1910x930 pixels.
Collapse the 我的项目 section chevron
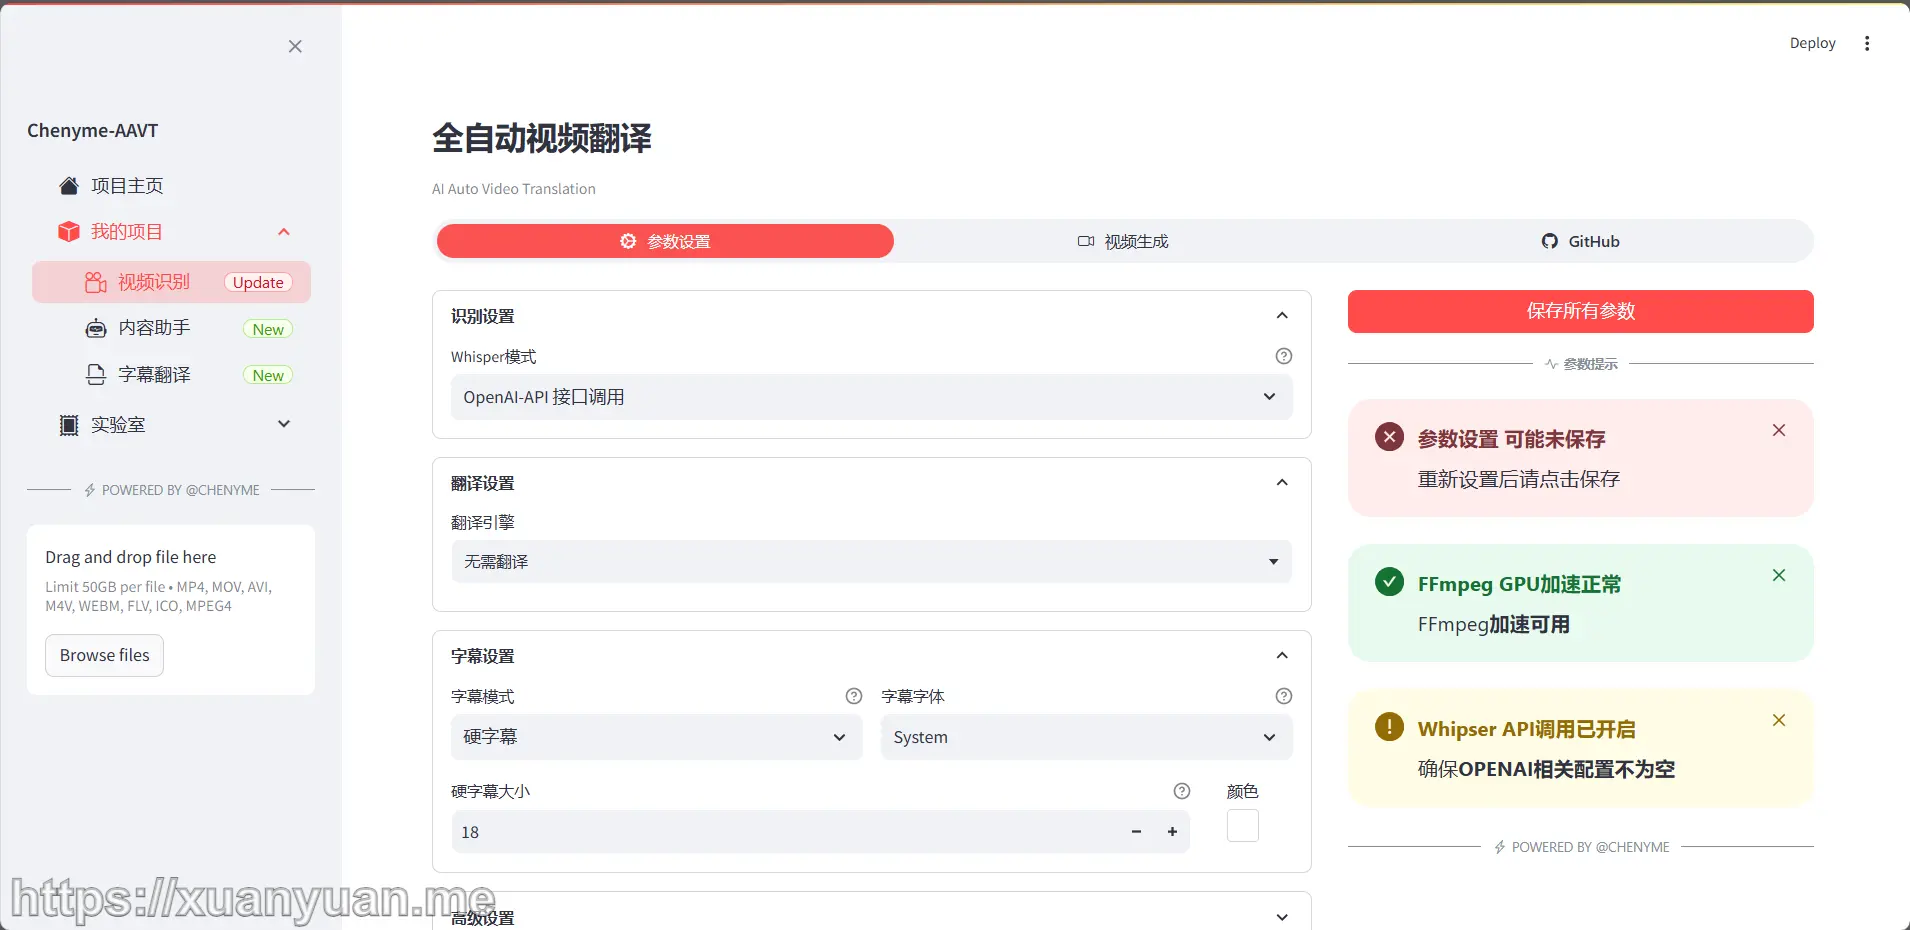[x=284, y=232]
